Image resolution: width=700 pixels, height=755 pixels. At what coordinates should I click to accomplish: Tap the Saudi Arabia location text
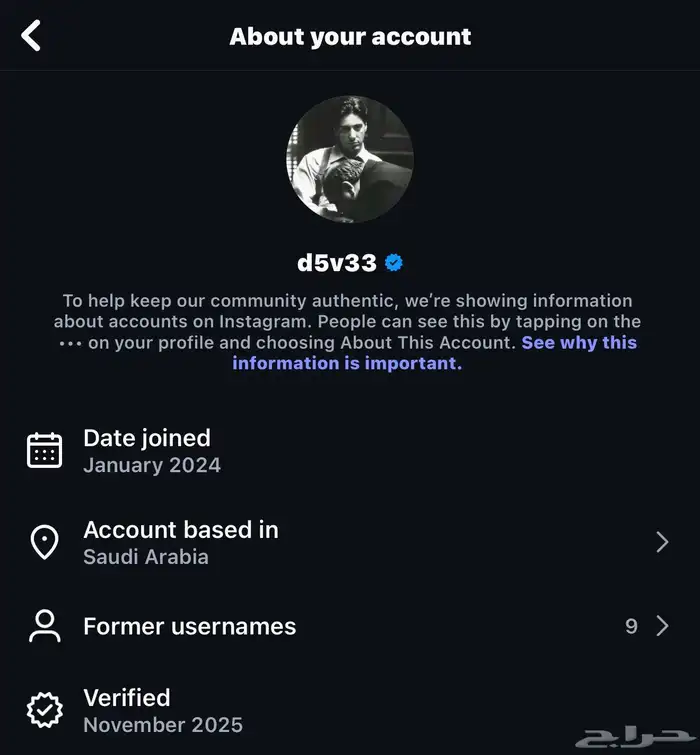pyautogui.click(x=146, y=557)
